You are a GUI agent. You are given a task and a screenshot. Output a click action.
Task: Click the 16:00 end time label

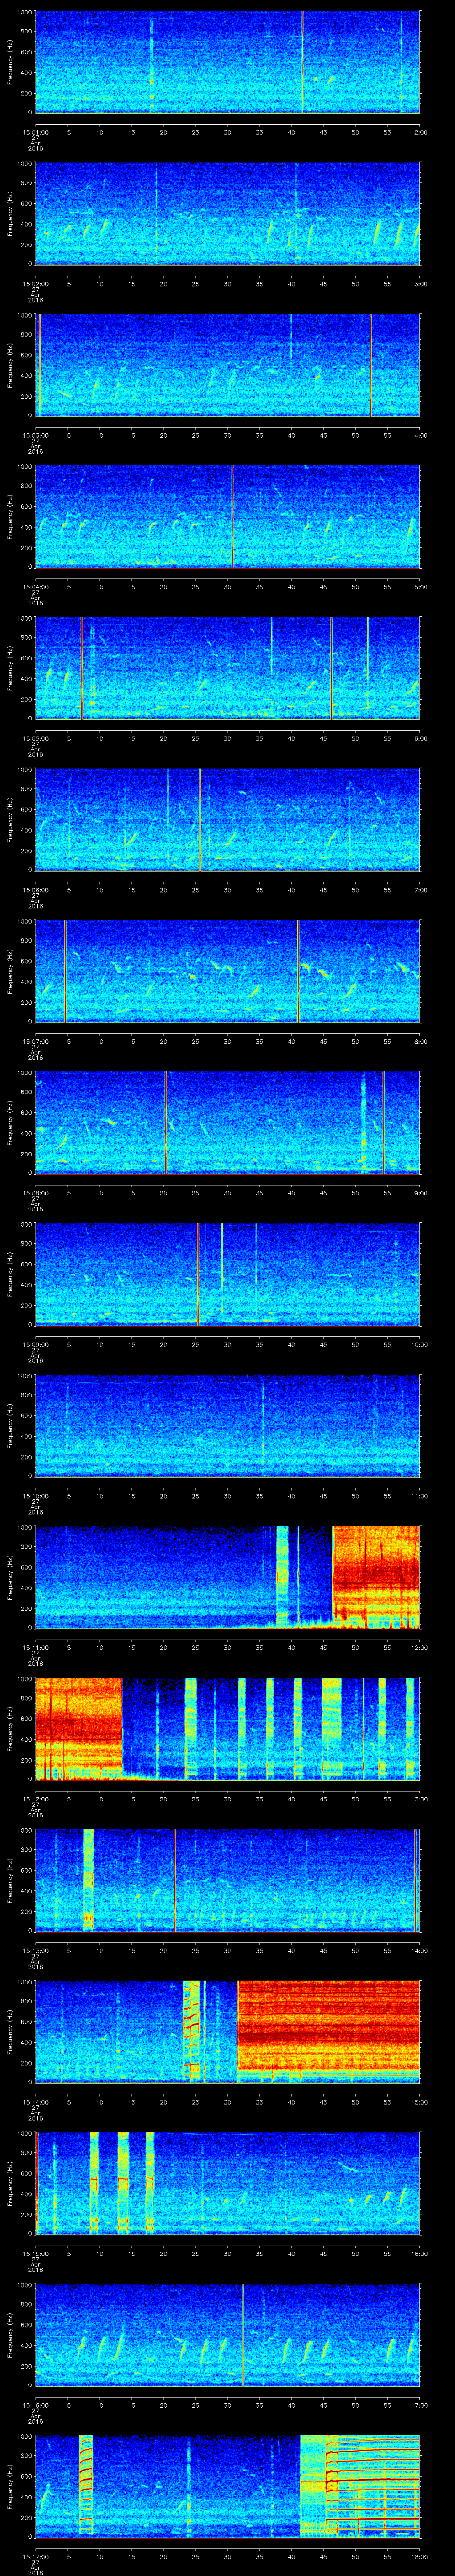click(x=419, y=2255)
